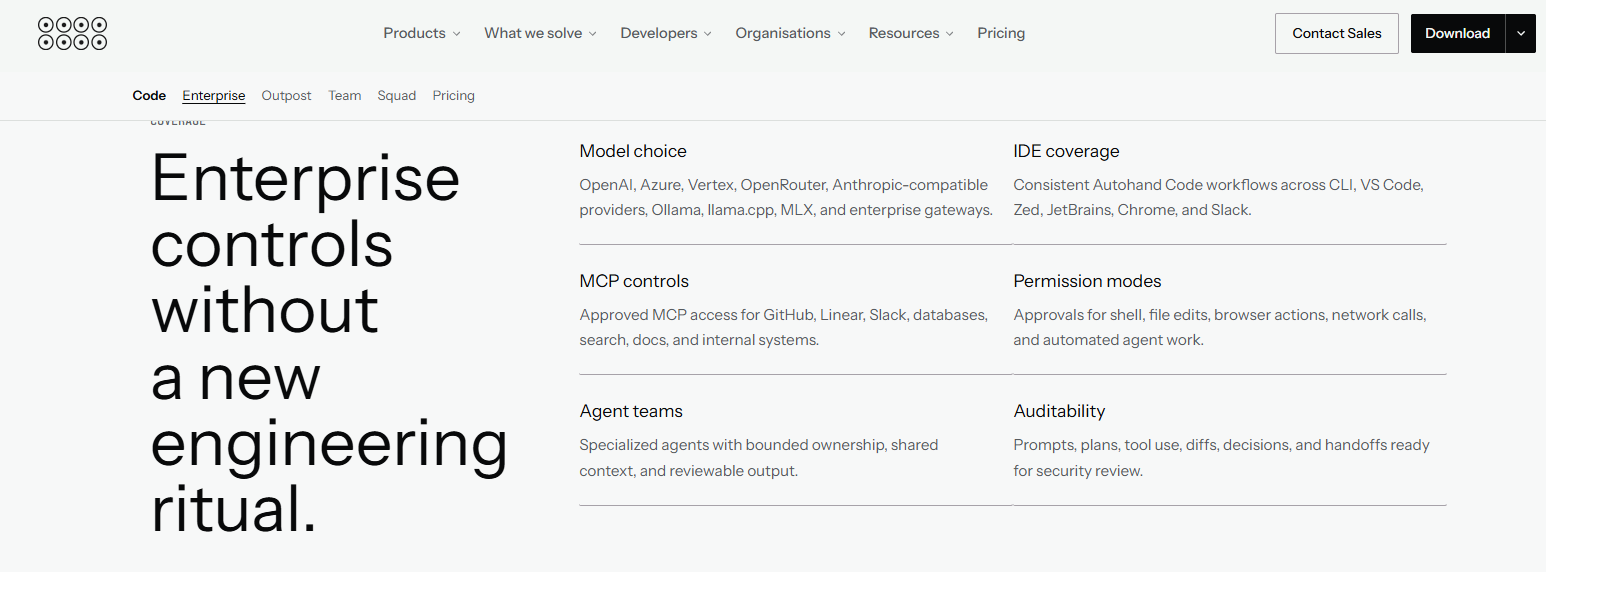Click the circles logo icon
Image resolution: width=1600 pixels, height=600 pixels.
click(72, 33)
